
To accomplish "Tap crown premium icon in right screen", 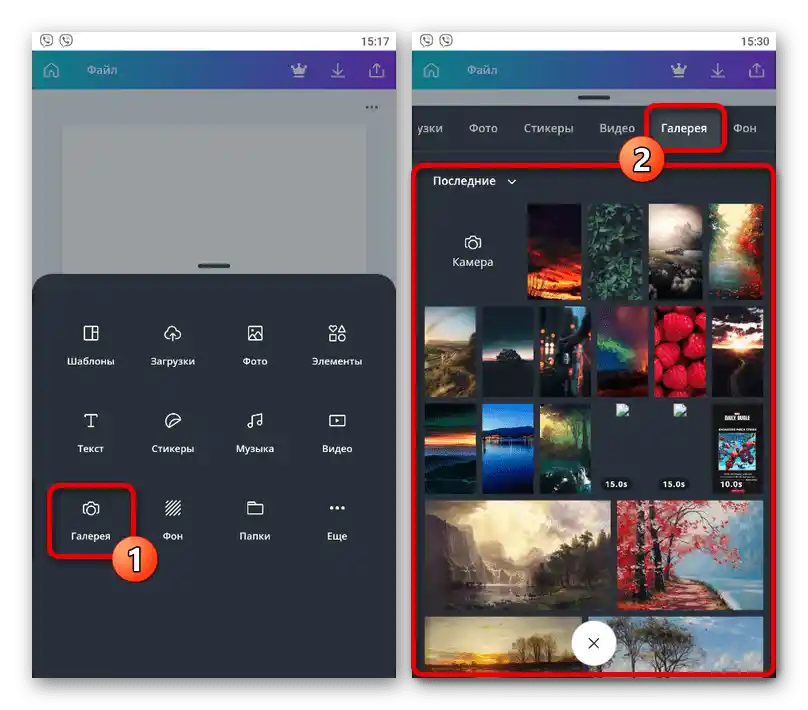I will 679,70.
